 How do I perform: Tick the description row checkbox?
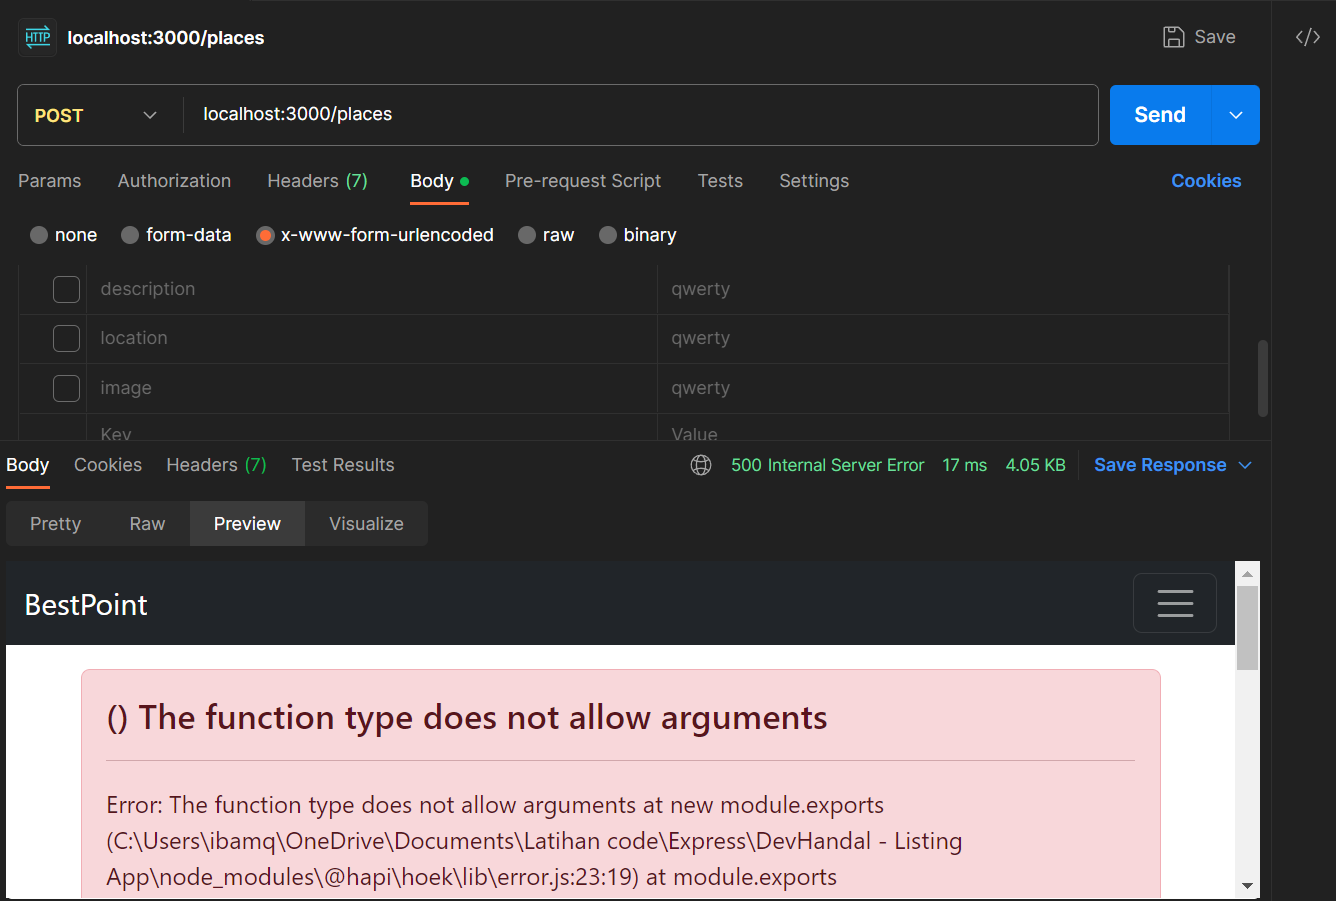coord(66,289)
